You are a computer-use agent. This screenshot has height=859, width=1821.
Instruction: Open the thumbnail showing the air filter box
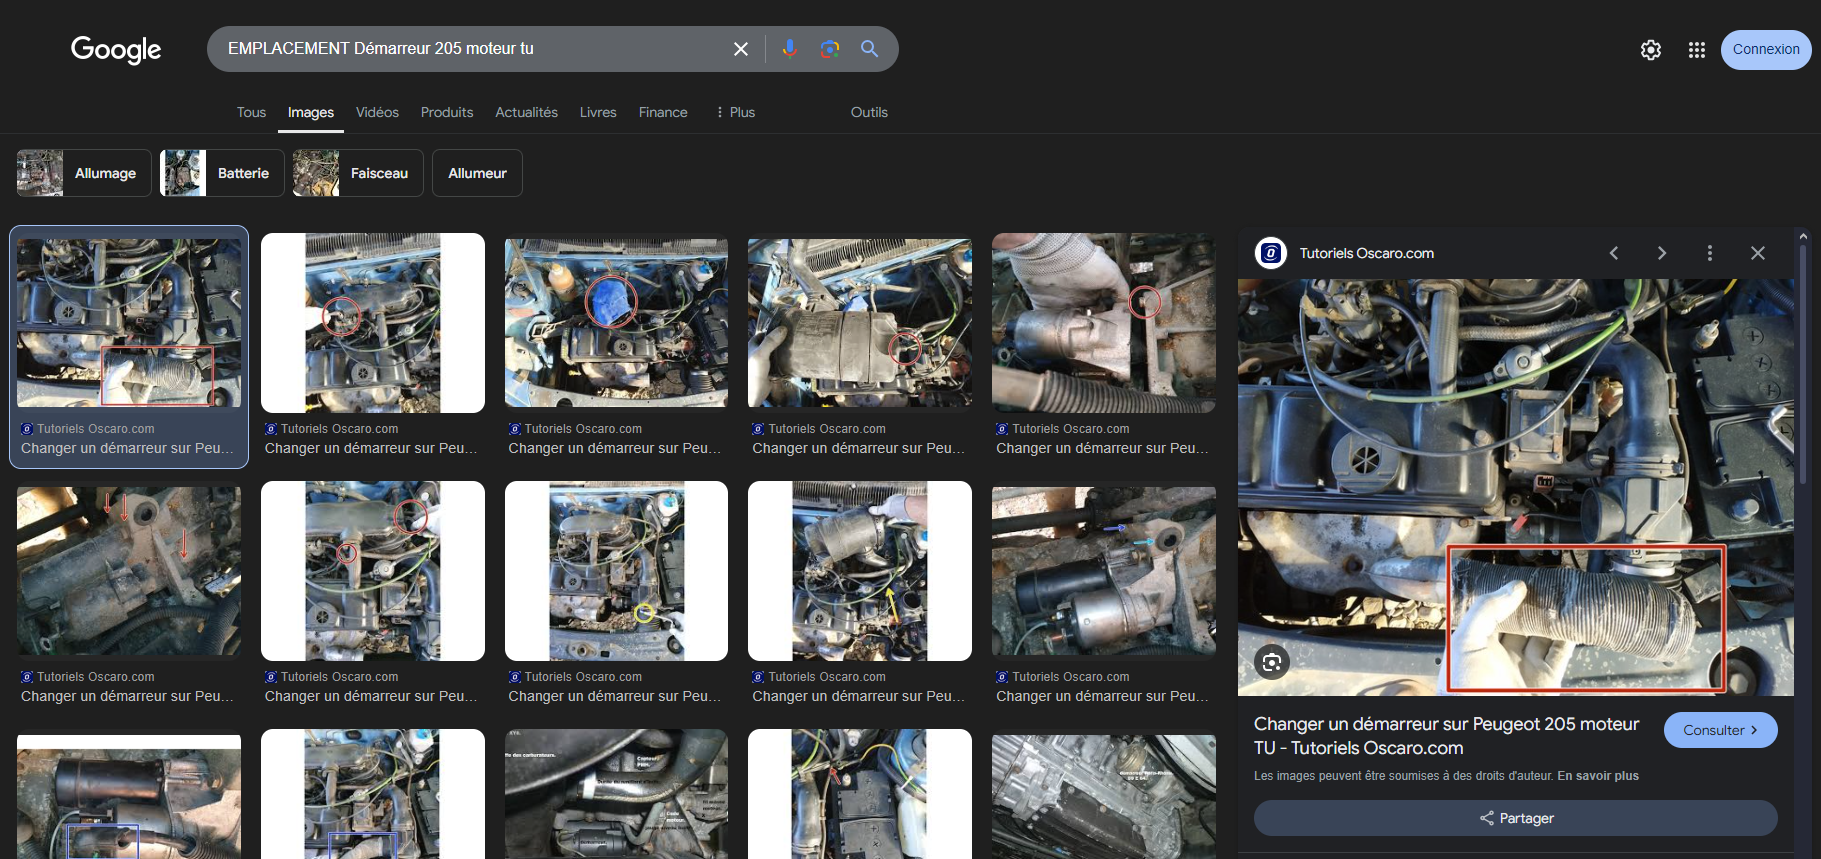(x=860, y=323)
